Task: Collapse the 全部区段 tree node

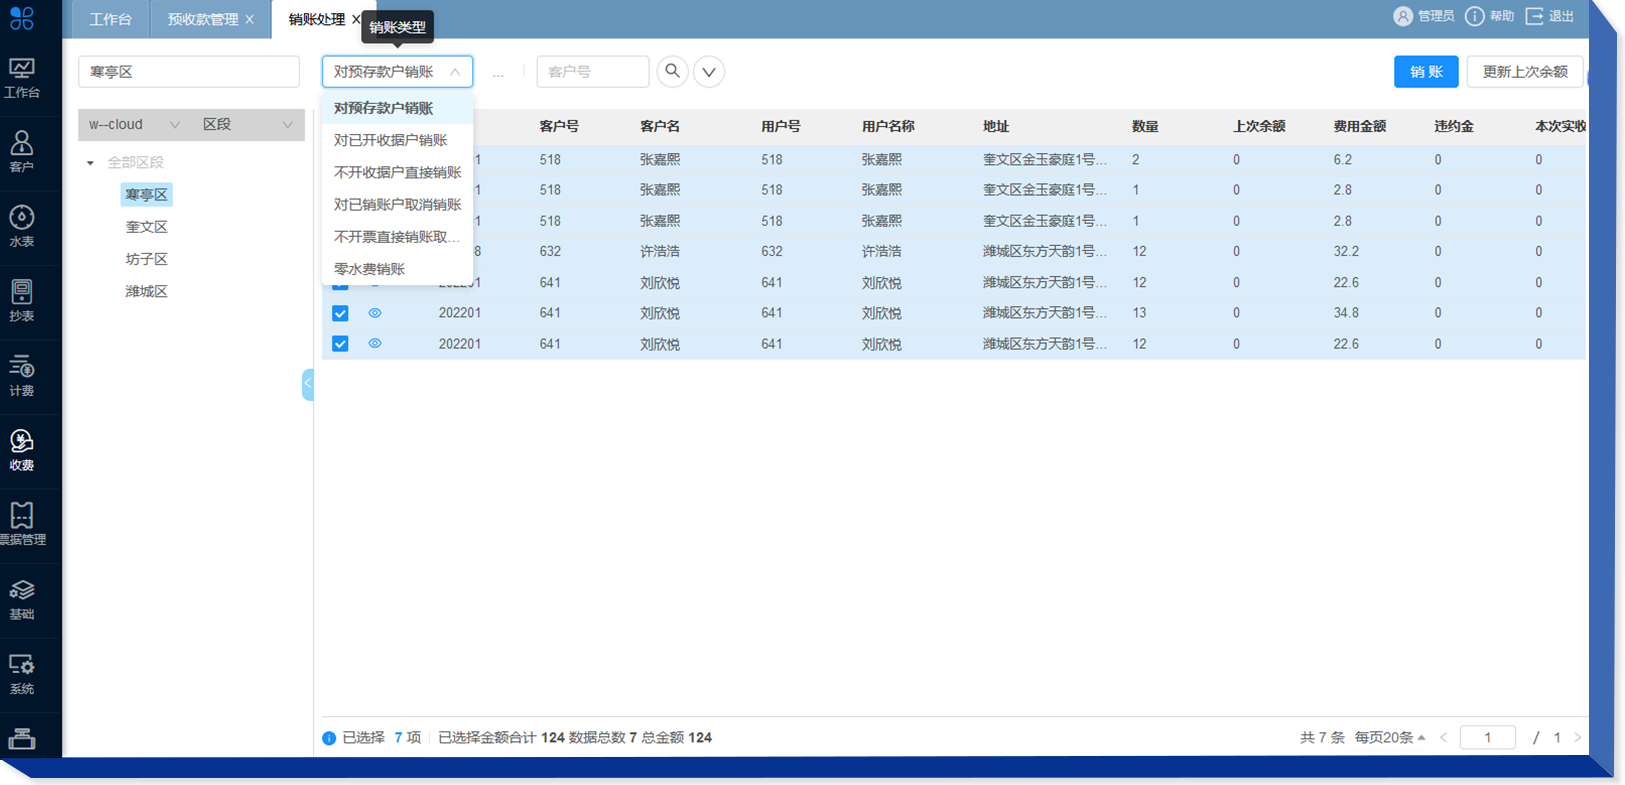Action: [x=90, y=162]
